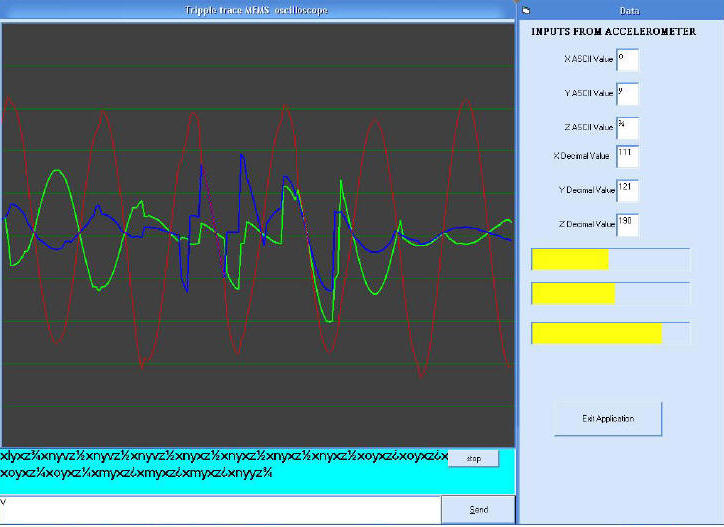Click the Data window title bar icon
The height and width of the screenshot is (527, 724).
pyautogui.click(x=527, y=10)
